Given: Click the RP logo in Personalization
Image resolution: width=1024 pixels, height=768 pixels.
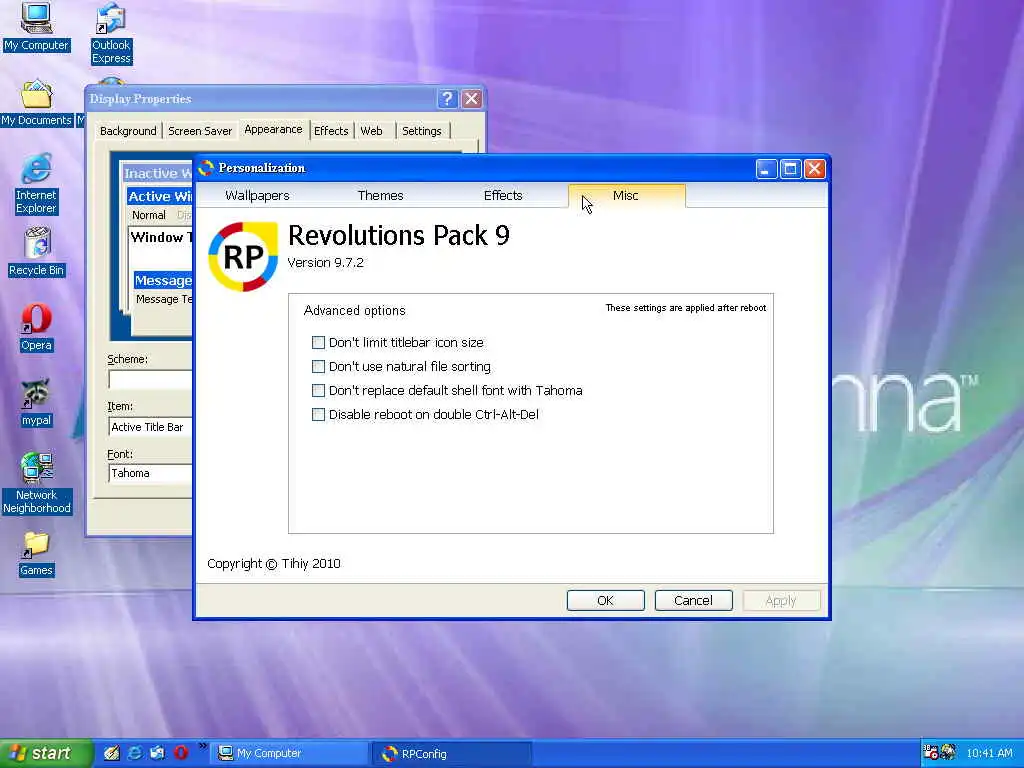Looking at the screenshot, I should click(243, 257).
